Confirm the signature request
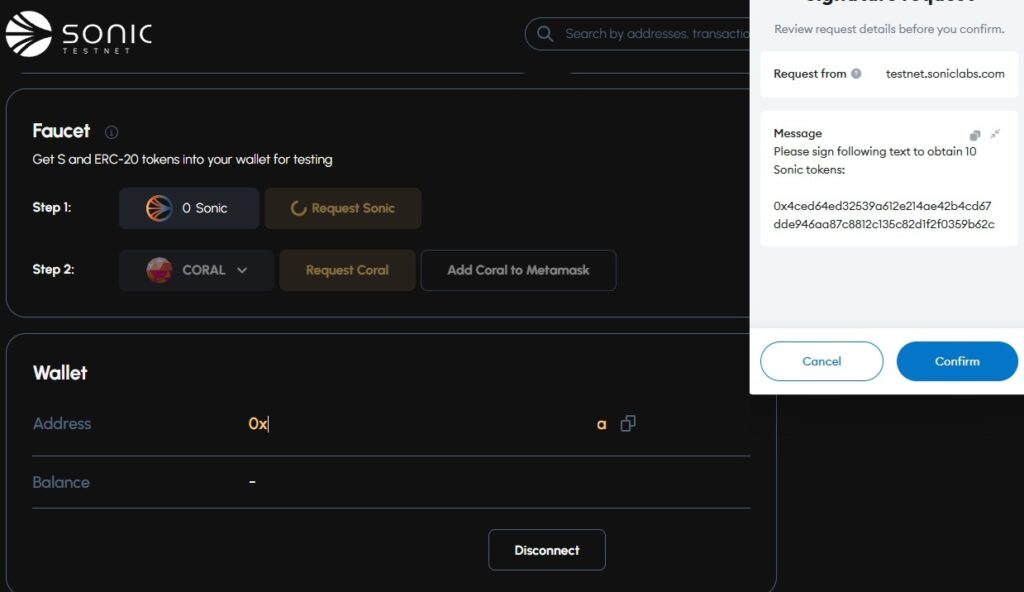The height and width of the screenshot is (592, 1024). (x=957, y=361)
